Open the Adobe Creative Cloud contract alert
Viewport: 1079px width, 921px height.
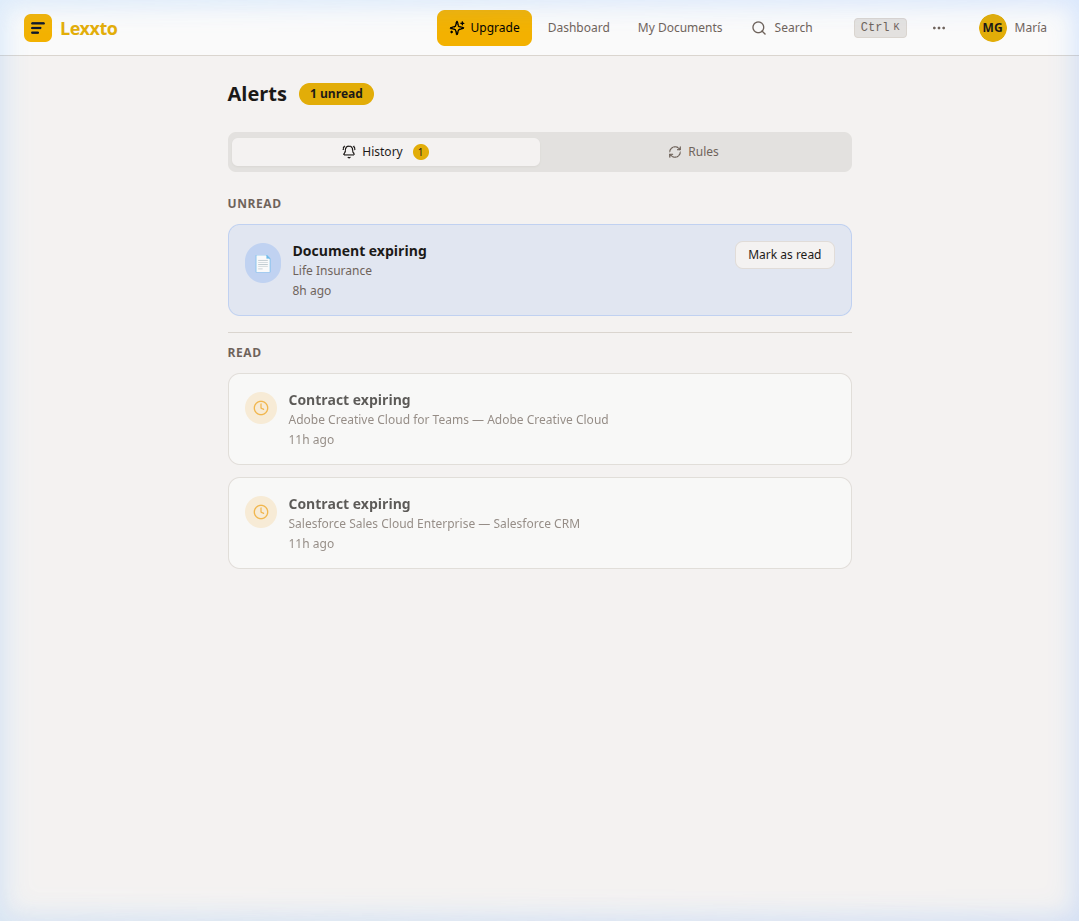tap(540, 419)
